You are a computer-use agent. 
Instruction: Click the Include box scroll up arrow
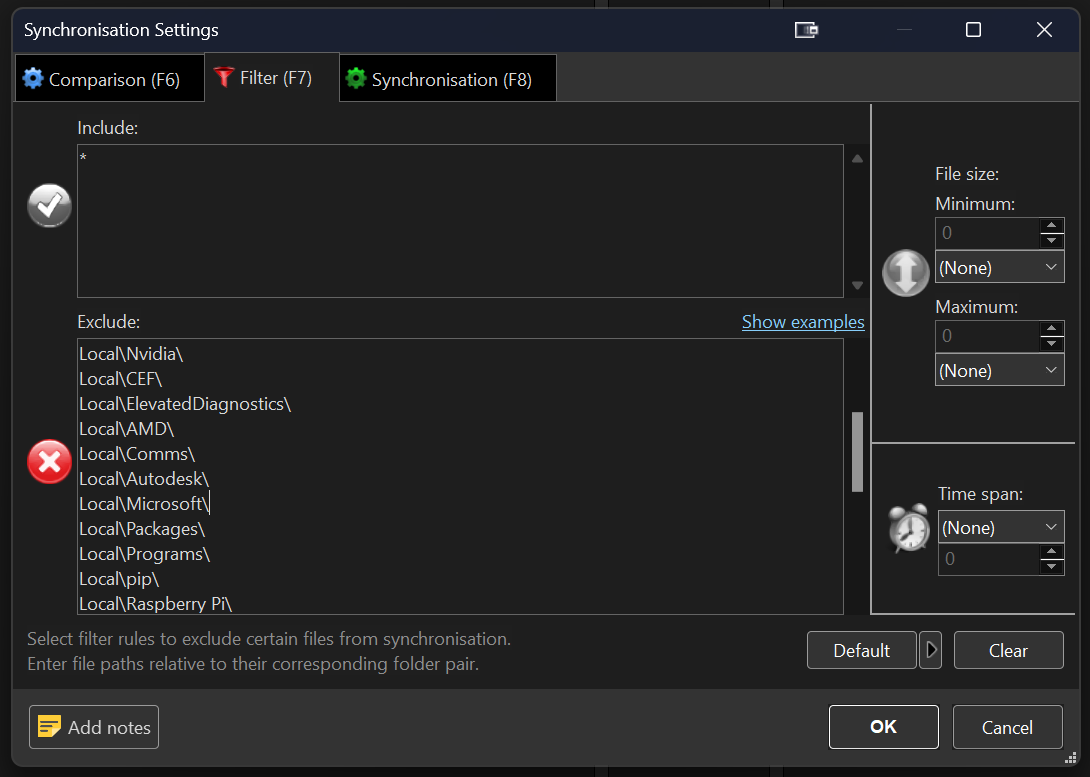(x=857, y=159)
